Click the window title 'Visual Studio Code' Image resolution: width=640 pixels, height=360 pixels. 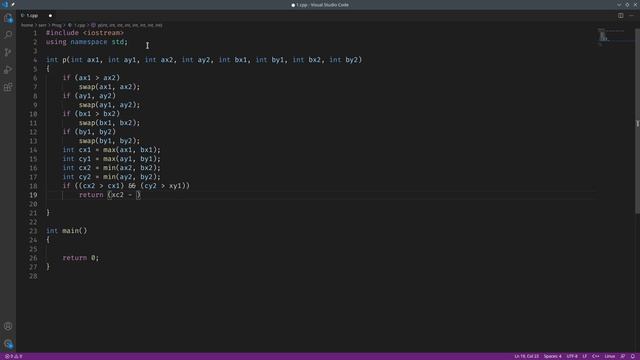pos(329,5)
